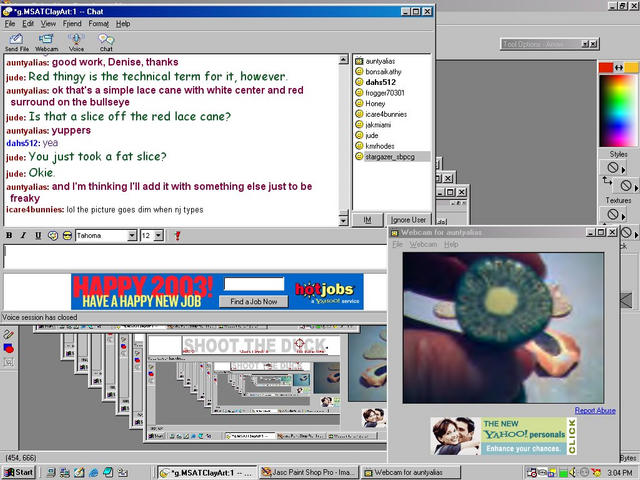Click the Yahoo personals ad banner
Image resolution: width=640 pixels, height=480 pixels.
(503, 436)
